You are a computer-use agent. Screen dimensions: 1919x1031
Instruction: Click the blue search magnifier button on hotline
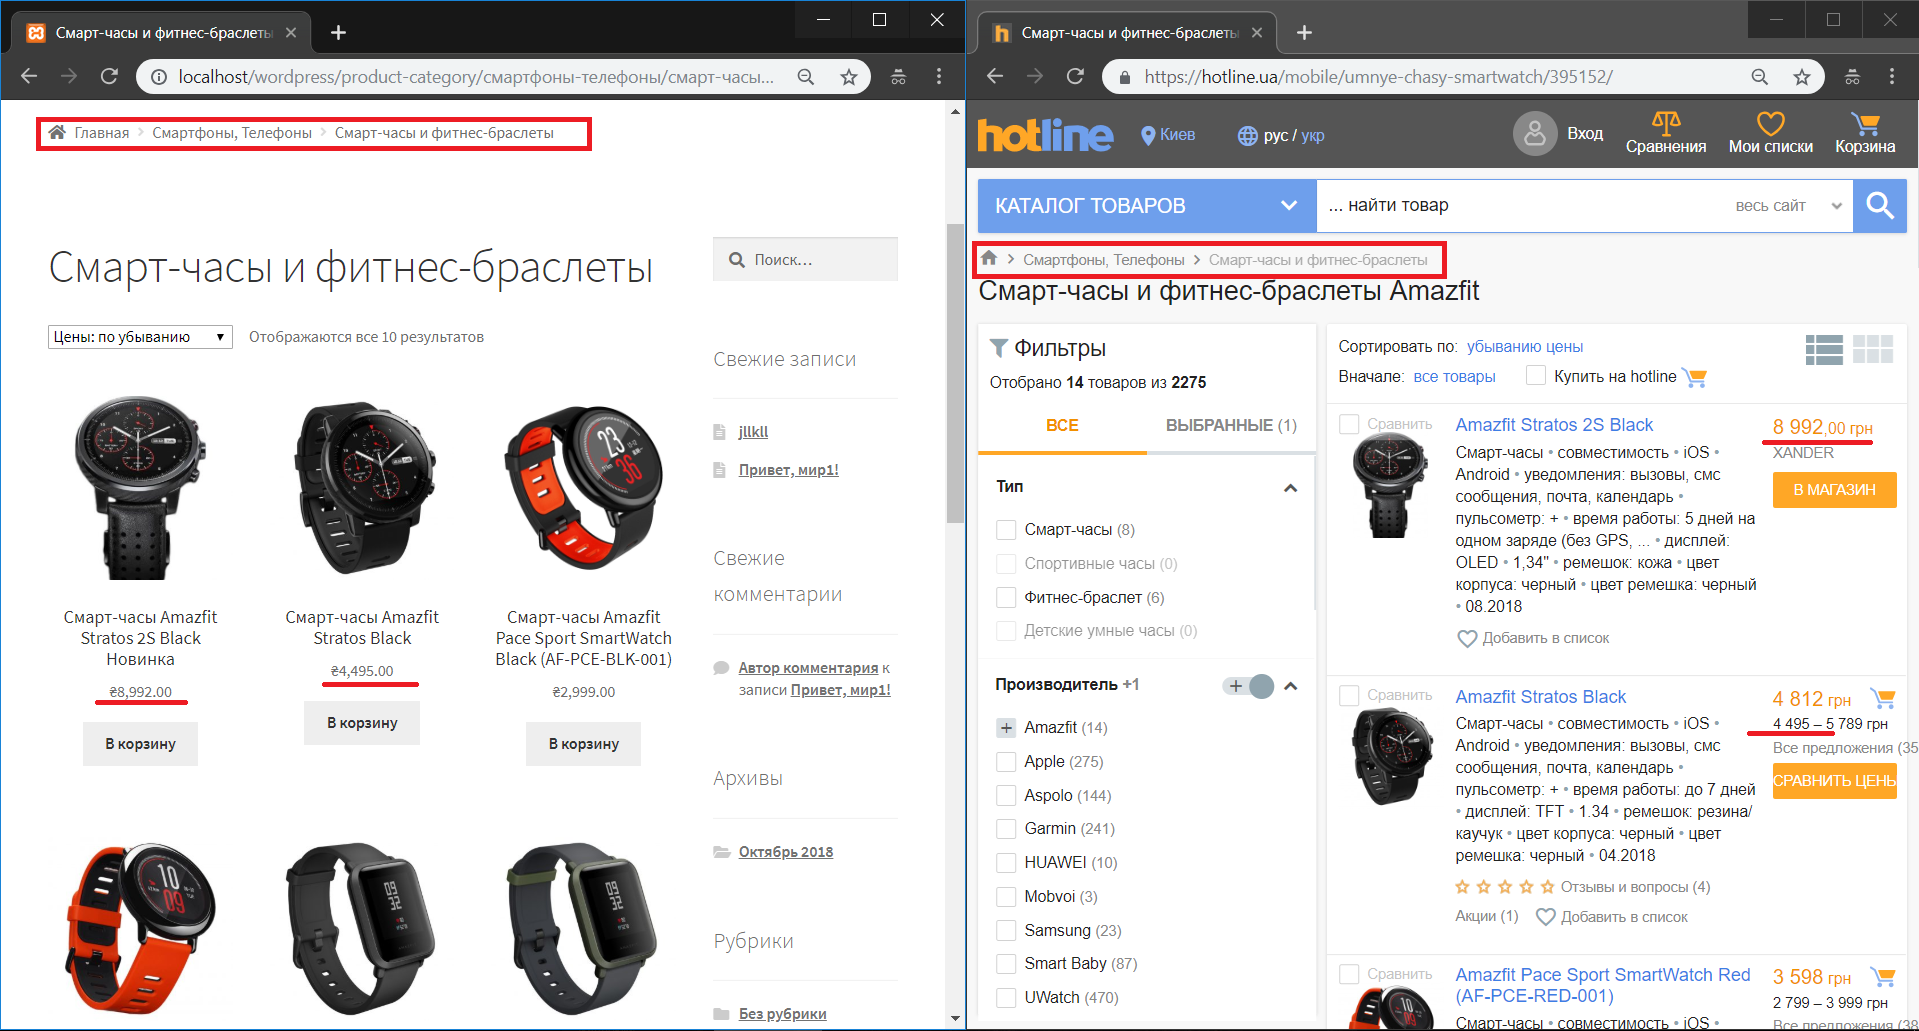1880,206
